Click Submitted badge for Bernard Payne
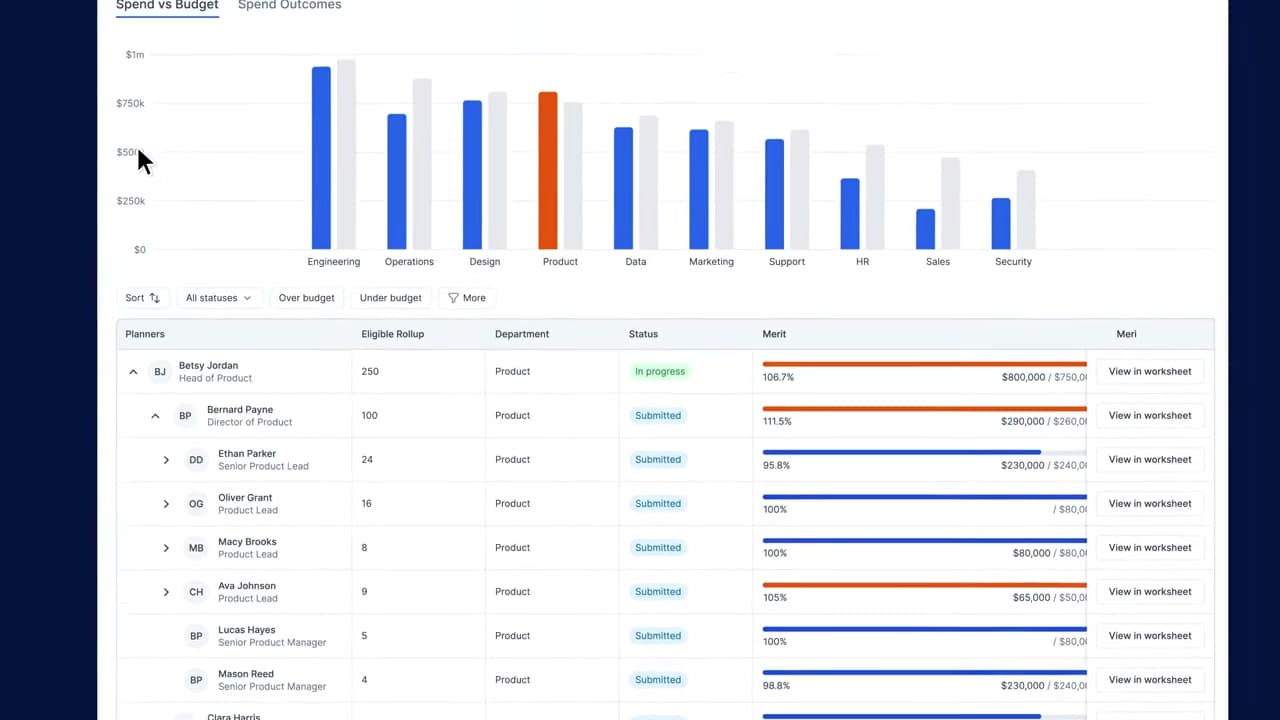The height and width of the screenshot is (720, 1280). point(658,416)
